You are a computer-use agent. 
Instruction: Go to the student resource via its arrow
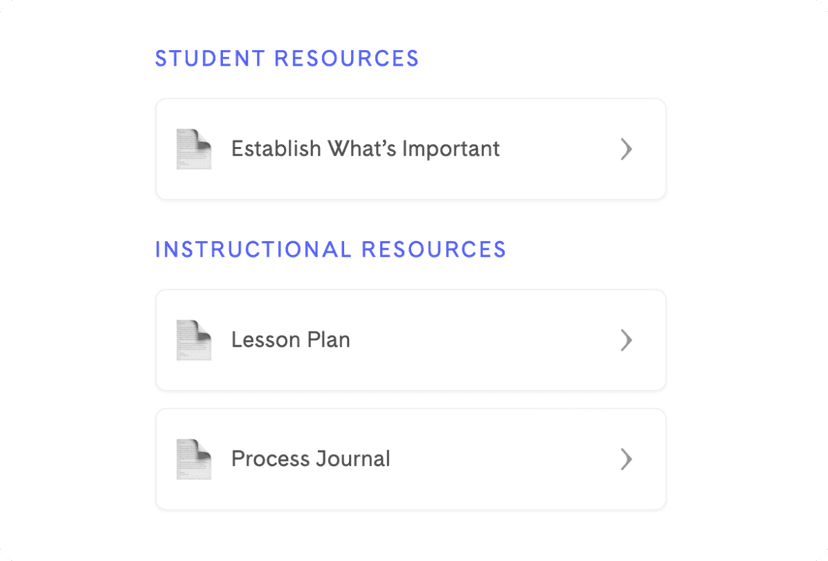(x=626, y=149)
